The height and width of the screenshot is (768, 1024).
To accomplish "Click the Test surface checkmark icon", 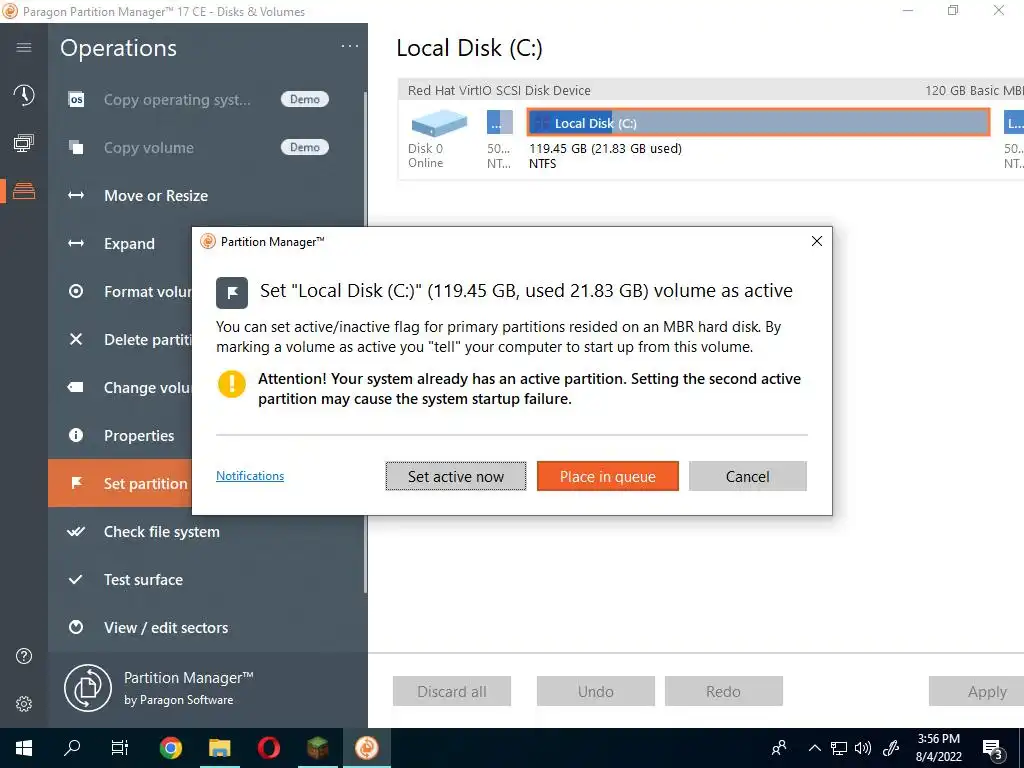I will click(x=76, y=579).
